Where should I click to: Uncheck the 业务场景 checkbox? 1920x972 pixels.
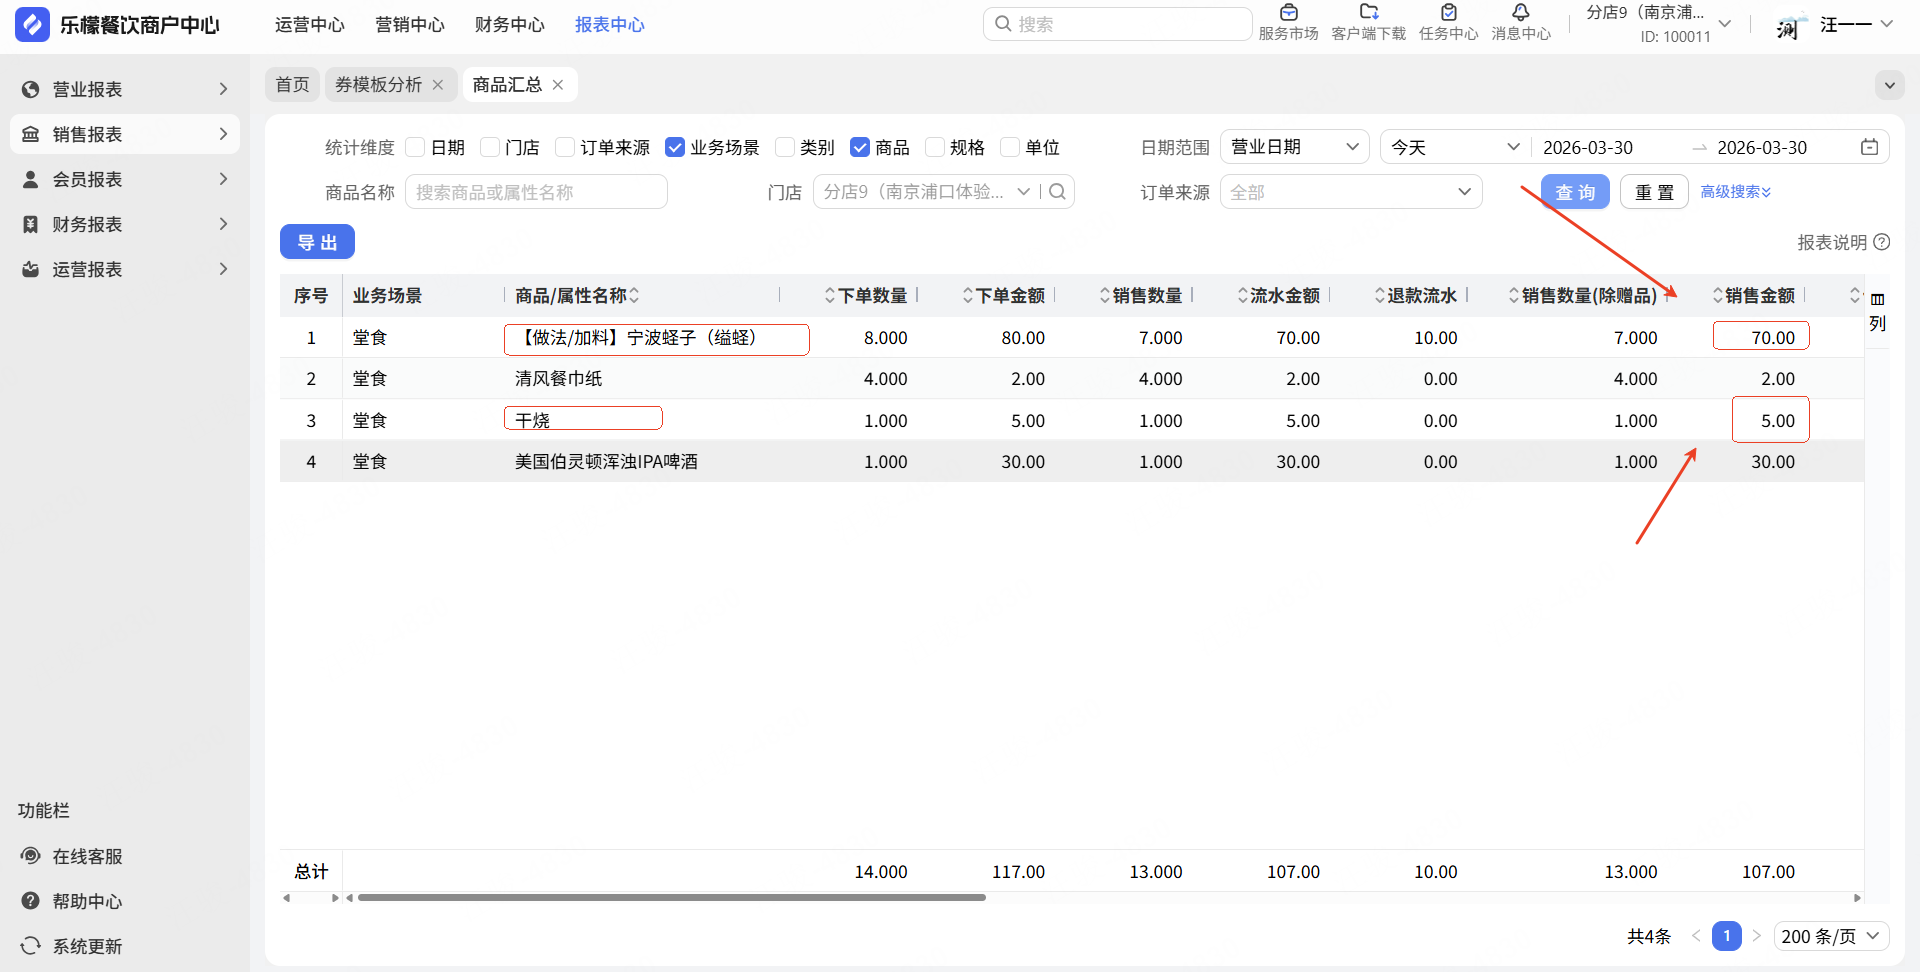click(675, 147)
